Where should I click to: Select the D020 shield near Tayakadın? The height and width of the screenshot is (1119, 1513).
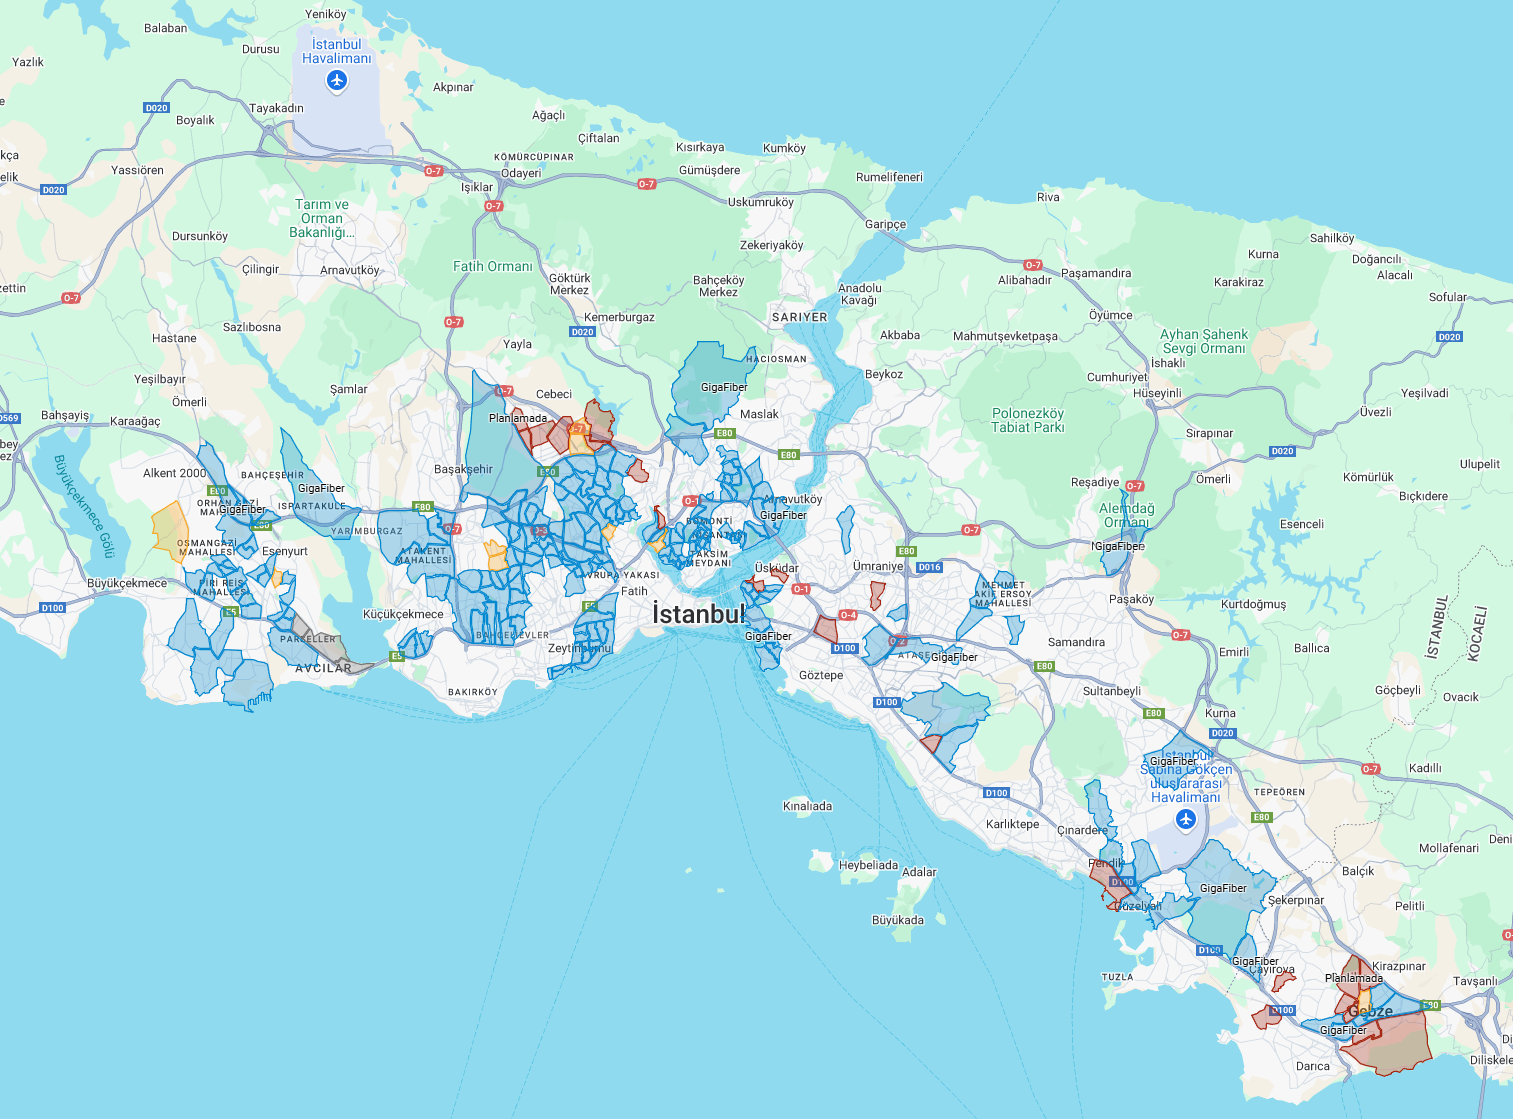tap(156, 107)
